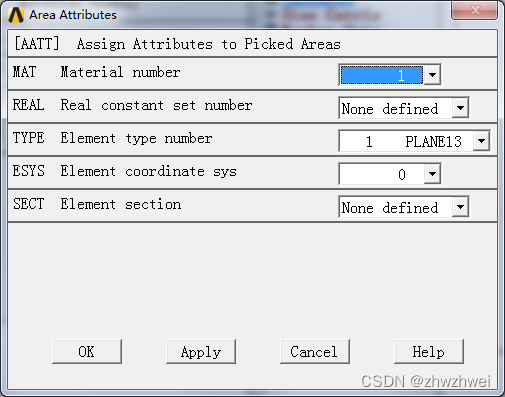Click the 'Element type number' label
Viewport: 505px width, 397px height.
(136, 138)
